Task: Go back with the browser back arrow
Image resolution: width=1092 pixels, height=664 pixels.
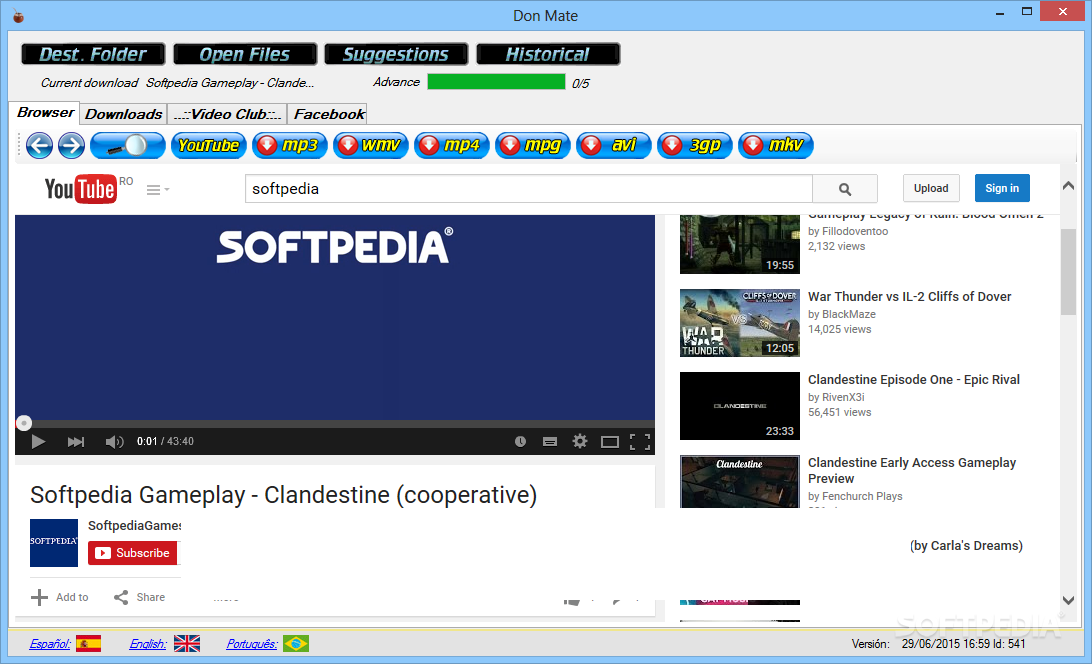Action: point(40,146)
